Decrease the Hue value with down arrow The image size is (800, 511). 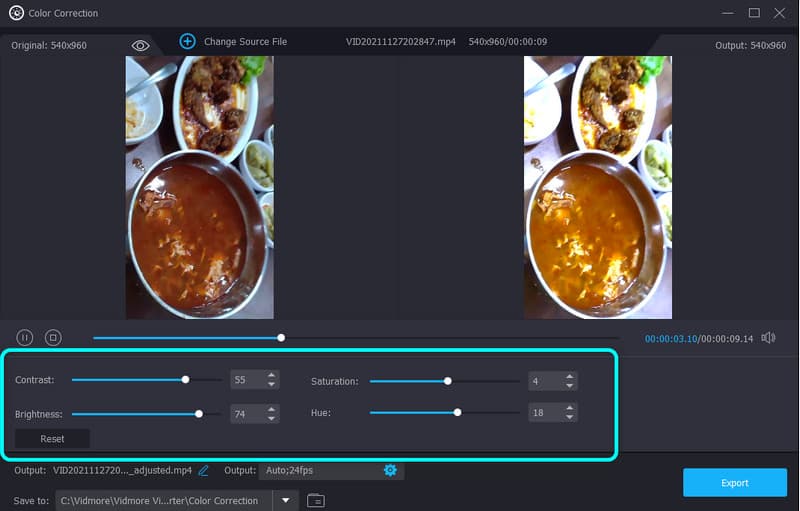tap(569, 418)
